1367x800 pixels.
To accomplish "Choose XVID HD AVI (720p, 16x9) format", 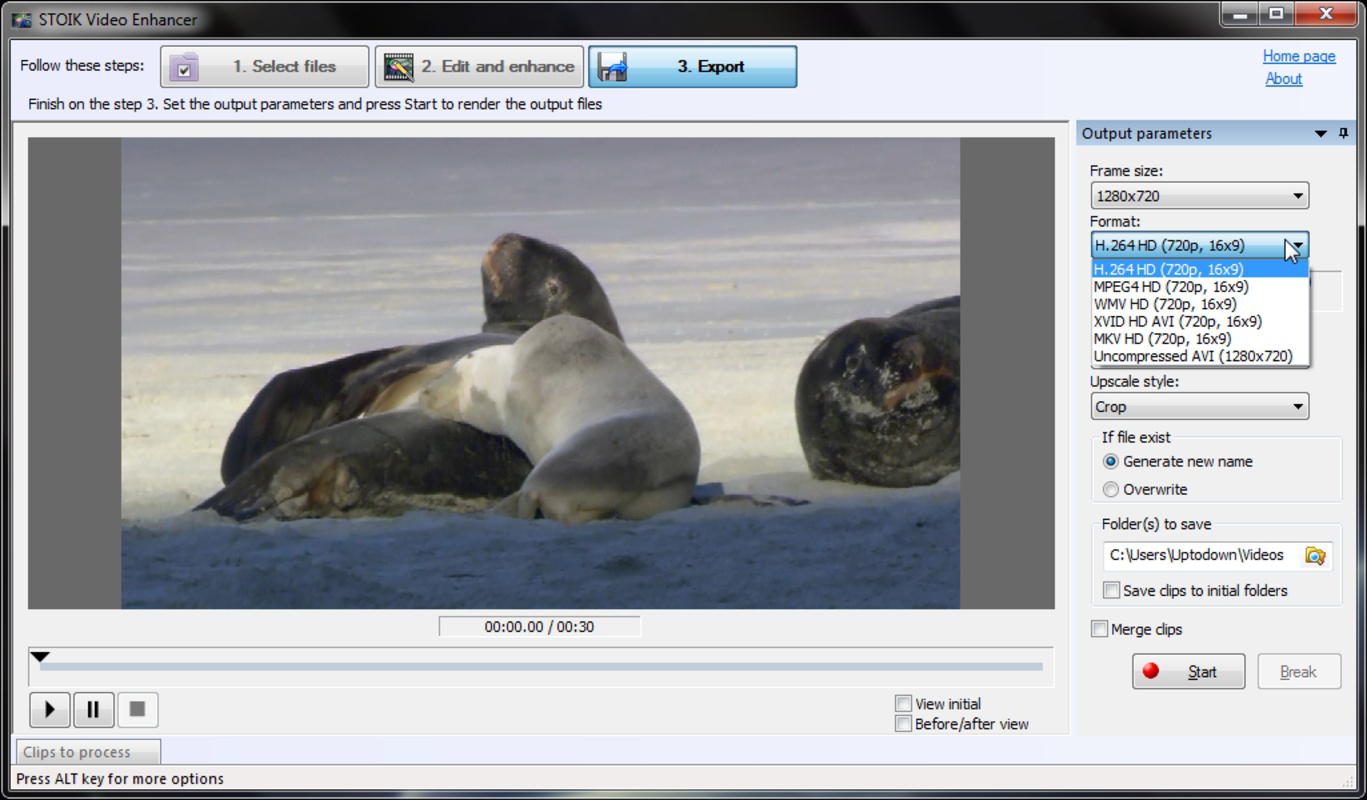I will click(1200, 321).
